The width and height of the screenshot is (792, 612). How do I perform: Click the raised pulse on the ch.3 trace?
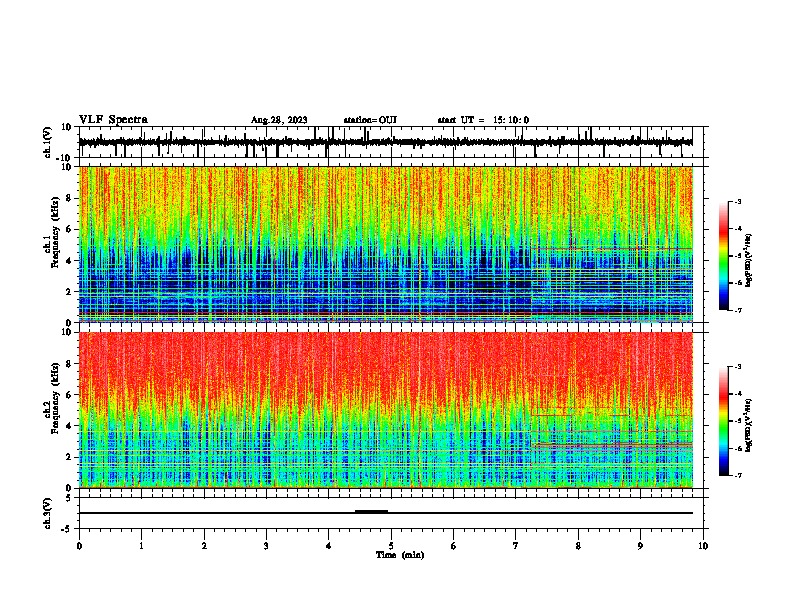[371, 511]
